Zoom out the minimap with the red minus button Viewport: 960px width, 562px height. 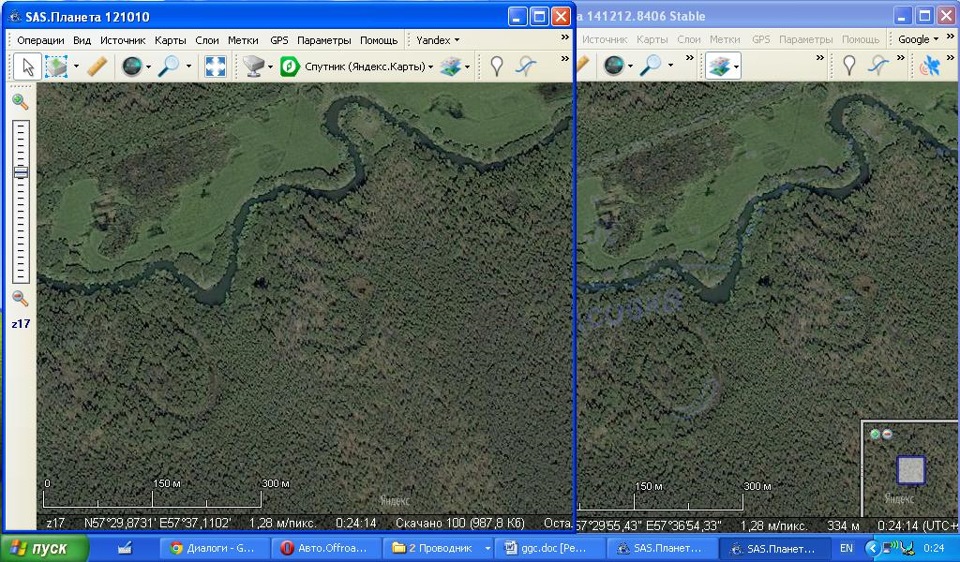tap(887, 434)
